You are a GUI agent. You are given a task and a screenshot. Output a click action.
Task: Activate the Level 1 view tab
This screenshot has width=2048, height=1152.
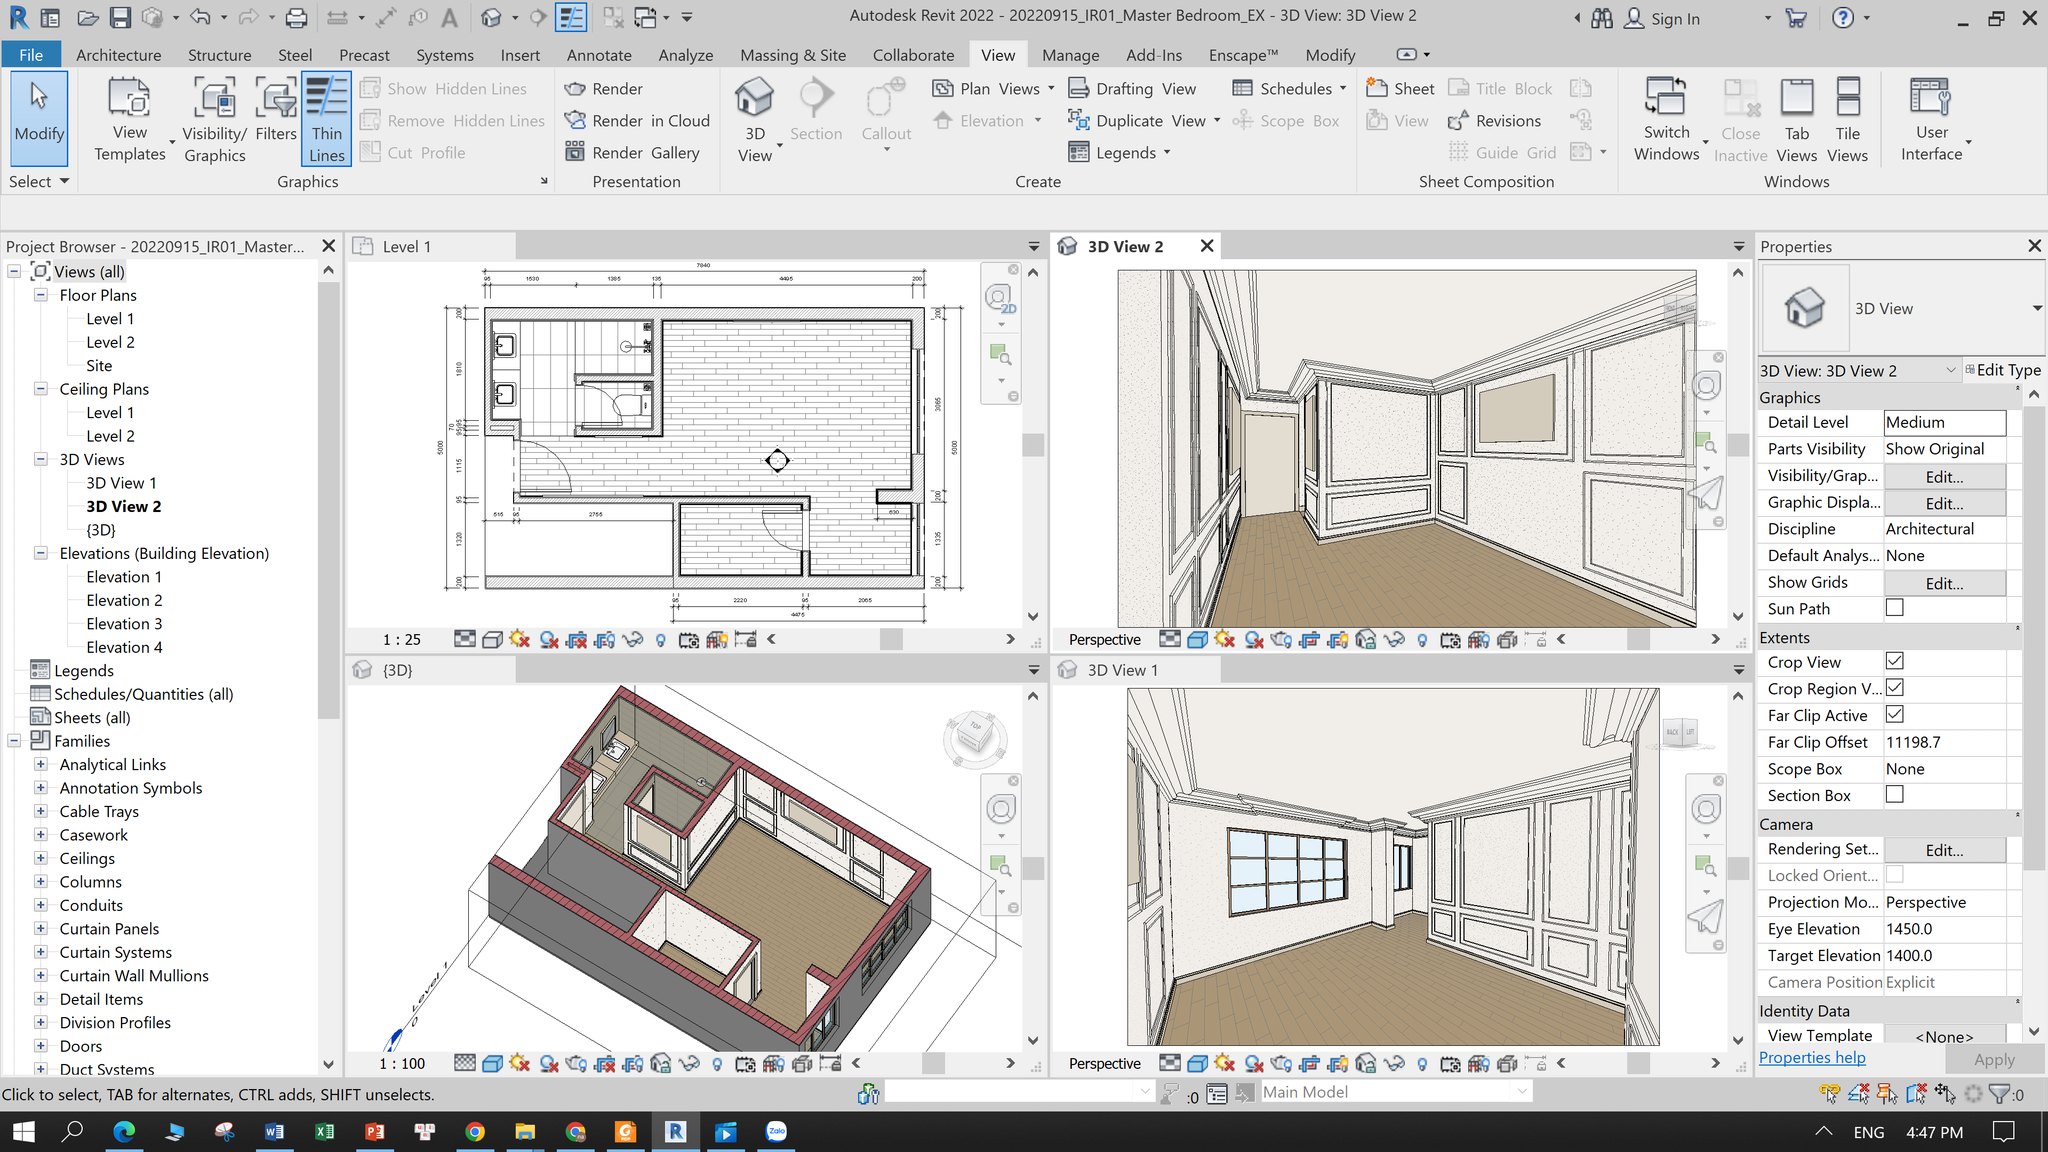pos(408,246)
